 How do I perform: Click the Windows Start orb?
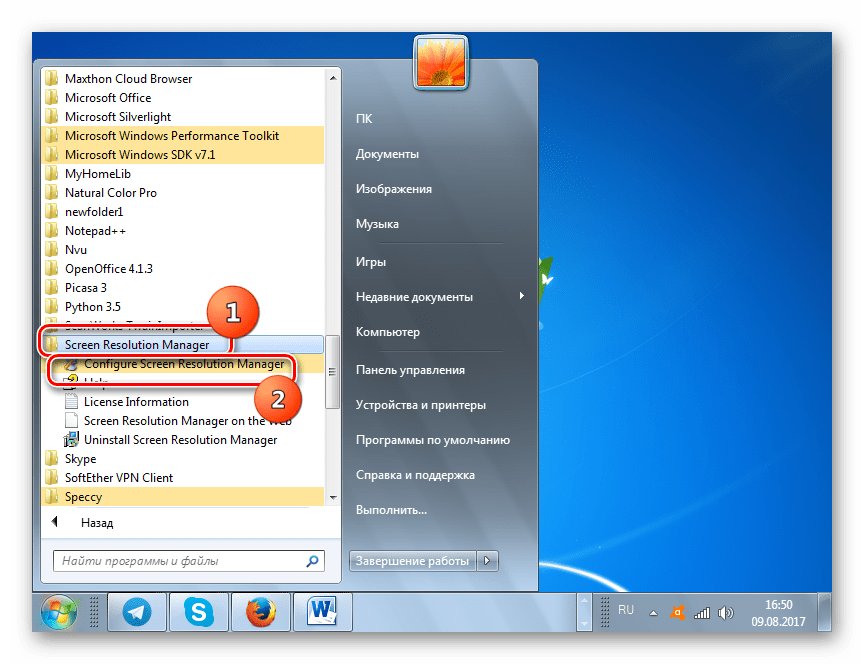coord(59,612)
